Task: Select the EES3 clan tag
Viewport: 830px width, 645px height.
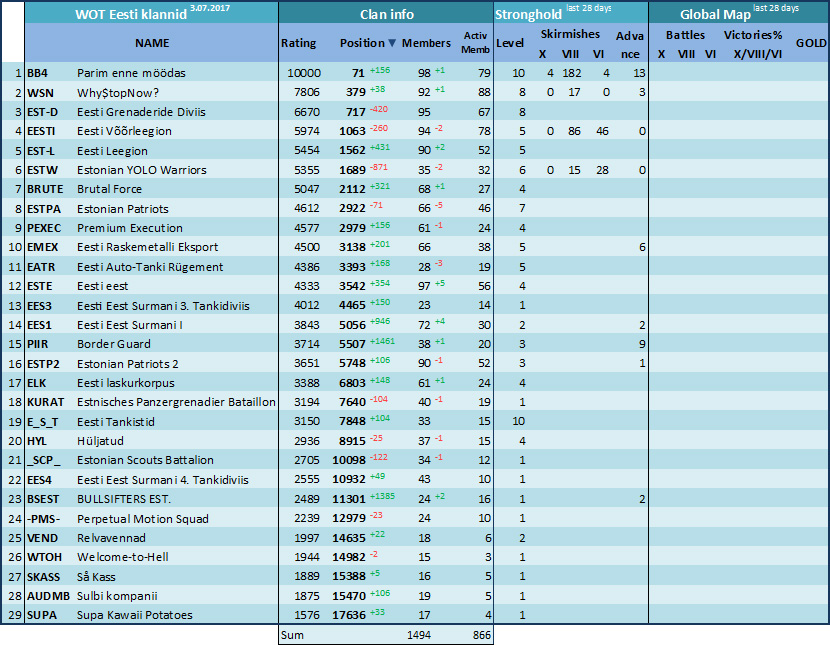Action: (39, 306)
